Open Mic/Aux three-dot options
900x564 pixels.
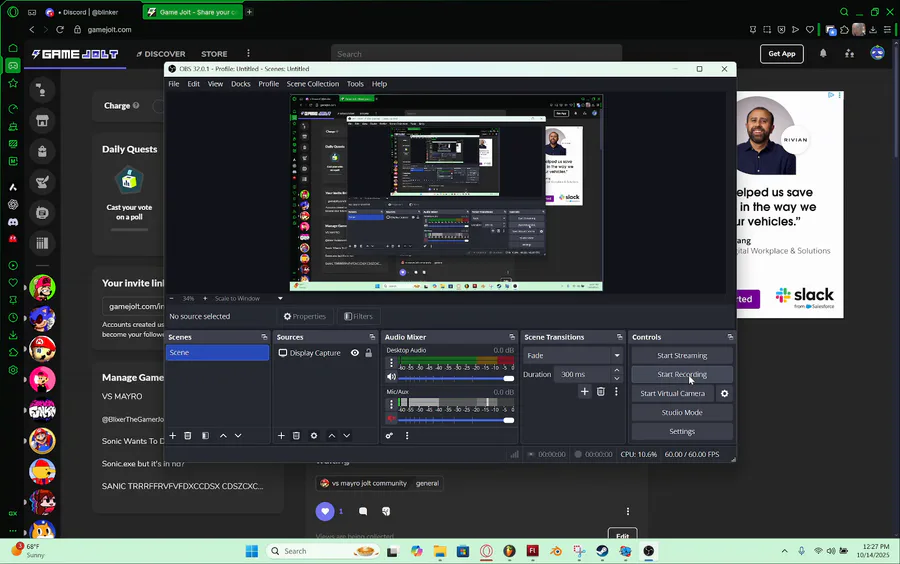point(391,404)
